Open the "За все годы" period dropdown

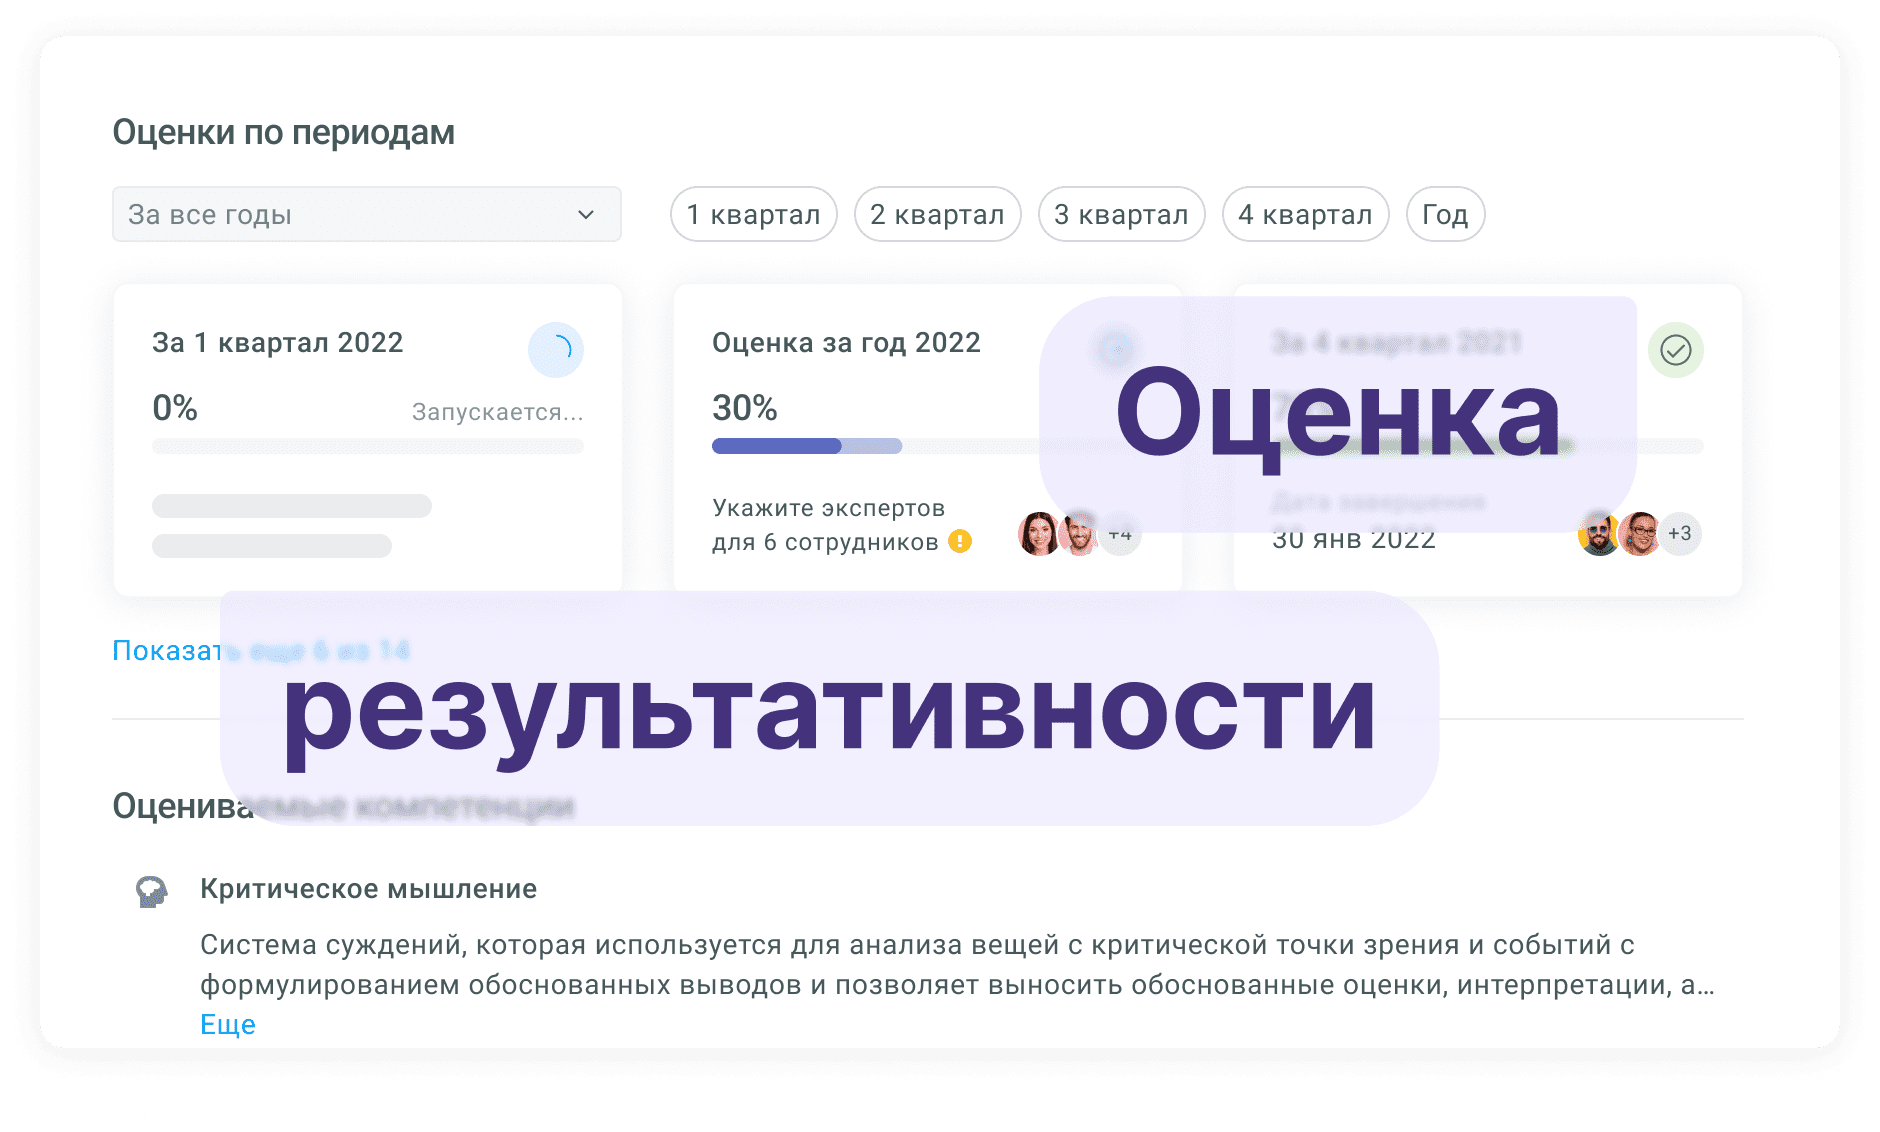366,214
